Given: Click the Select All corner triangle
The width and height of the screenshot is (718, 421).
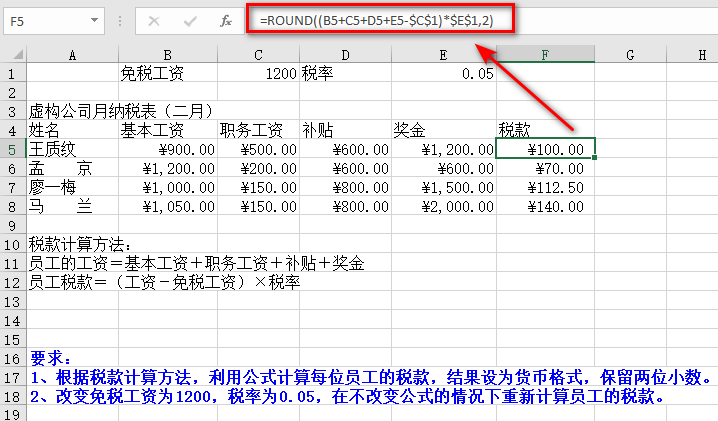Looking at the screenshot, I should click(x=13, y=55).
